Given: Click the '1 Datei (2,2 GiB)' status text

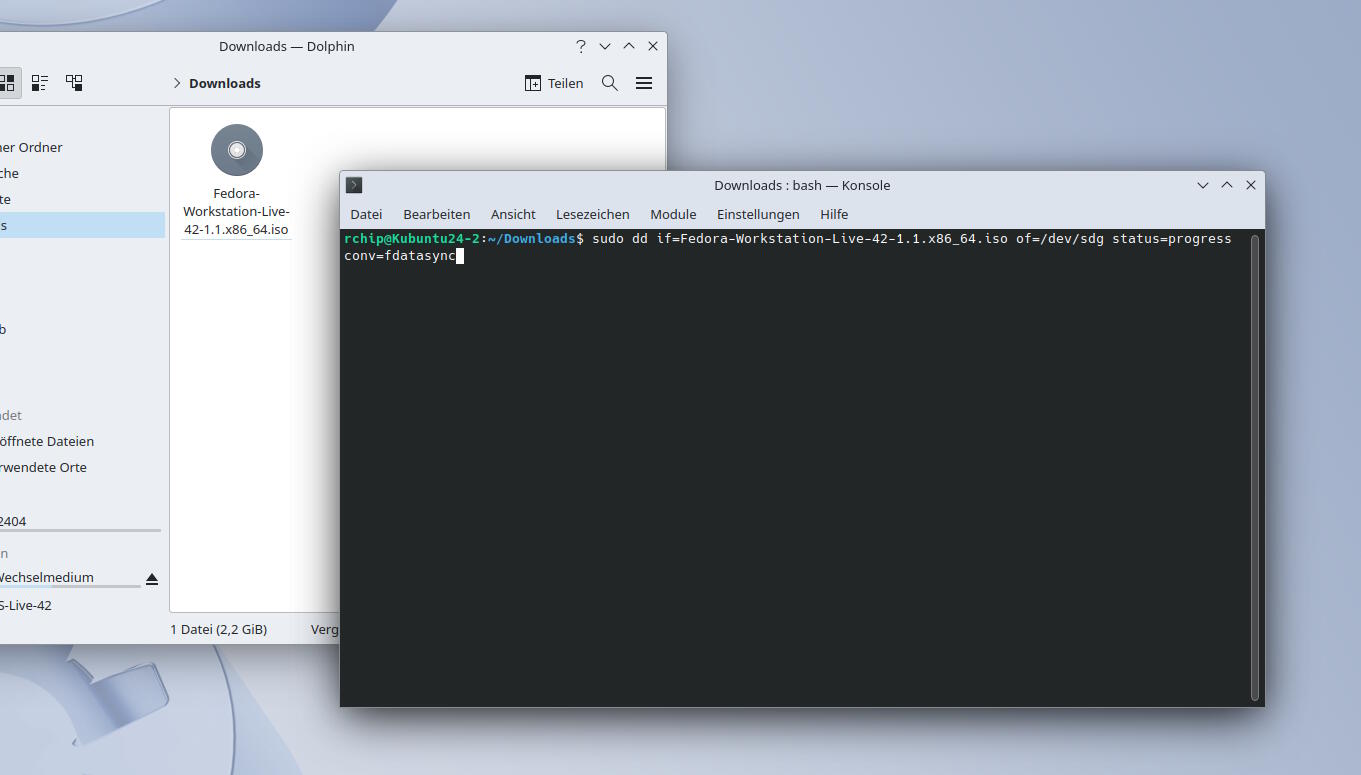Looking at the screenshot, I should point(219,629).
